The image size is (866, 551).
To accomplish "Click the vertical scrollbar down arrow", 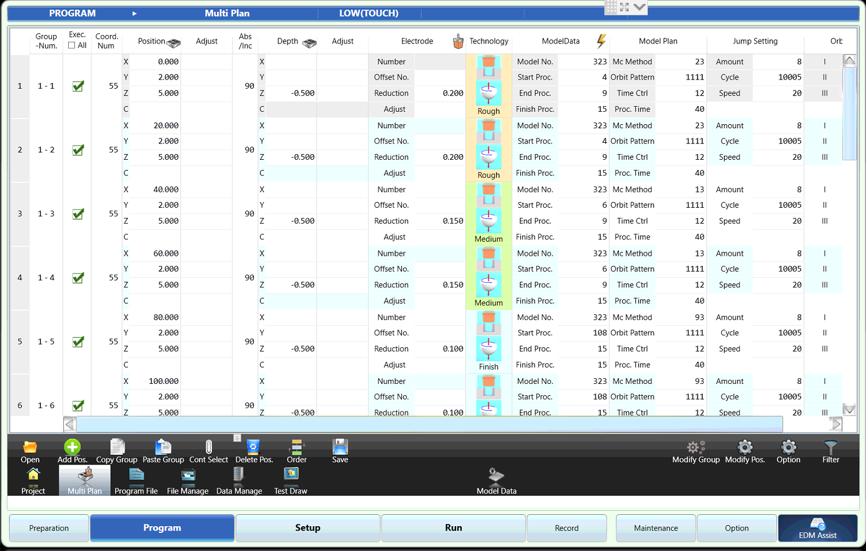I will 849,409.
